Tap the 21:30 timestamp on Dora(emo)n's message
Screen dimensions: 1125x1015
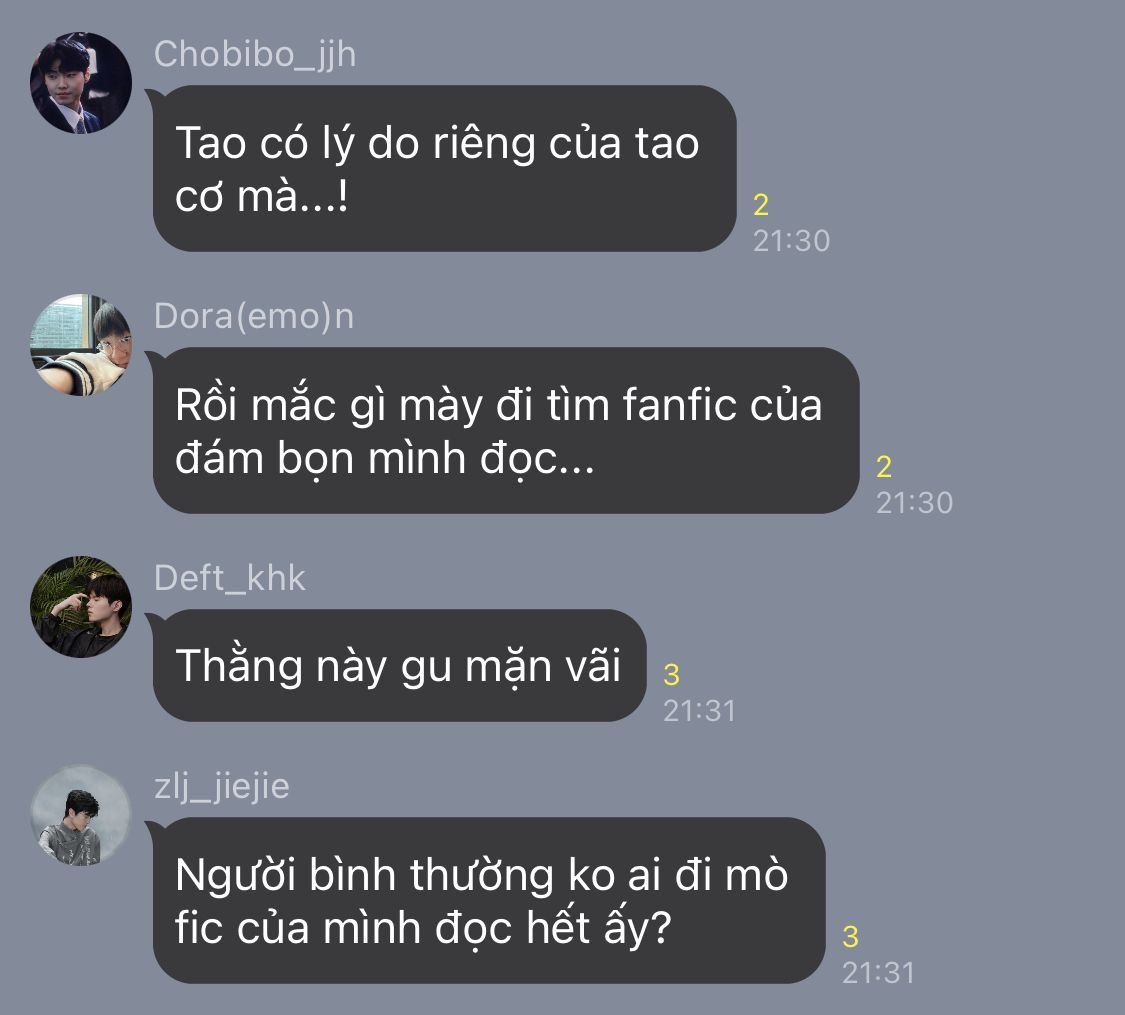point(914,503)
